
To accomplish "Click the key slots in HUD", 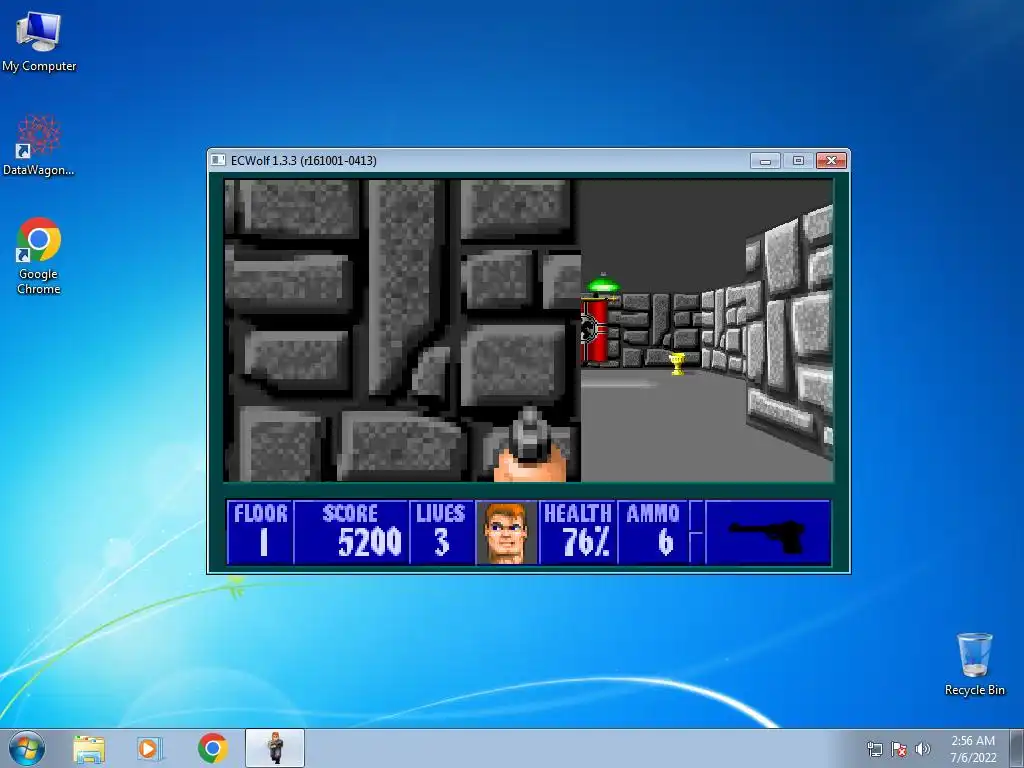I will (x=696, y=532).
